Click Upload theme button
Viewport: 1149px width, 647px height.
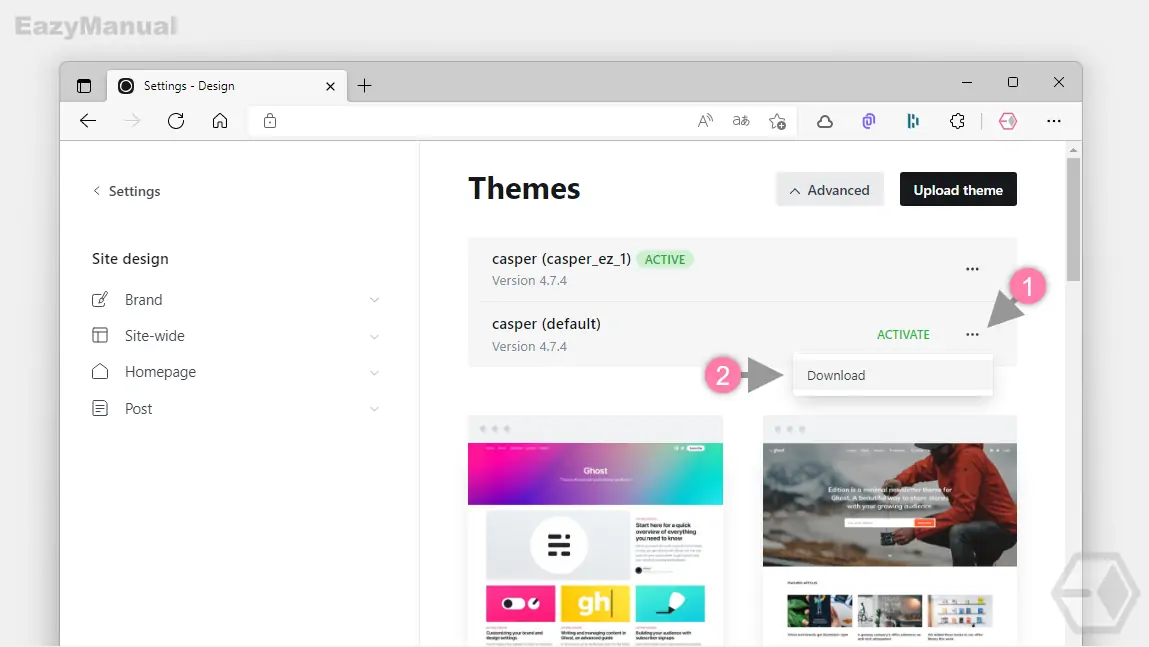click(958, 190)
